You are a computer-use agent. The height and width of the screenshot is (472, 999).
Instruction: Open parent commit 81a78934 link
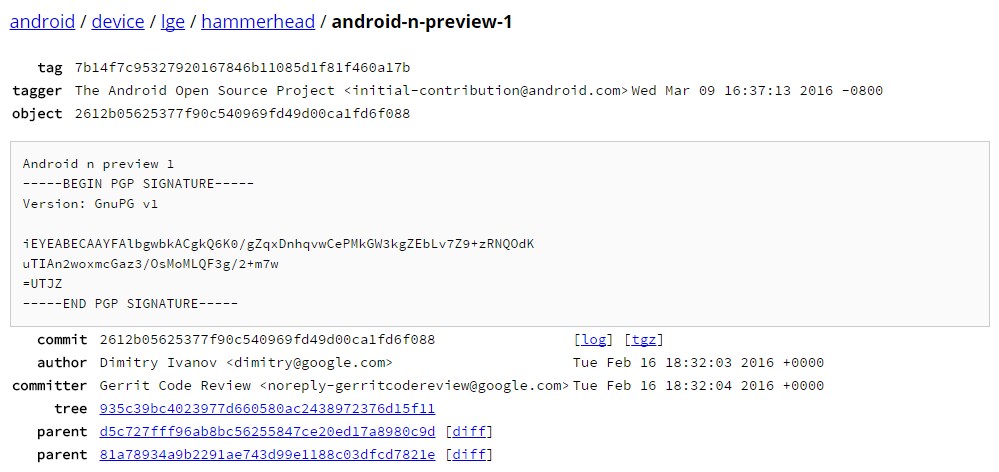pos(268,455)
